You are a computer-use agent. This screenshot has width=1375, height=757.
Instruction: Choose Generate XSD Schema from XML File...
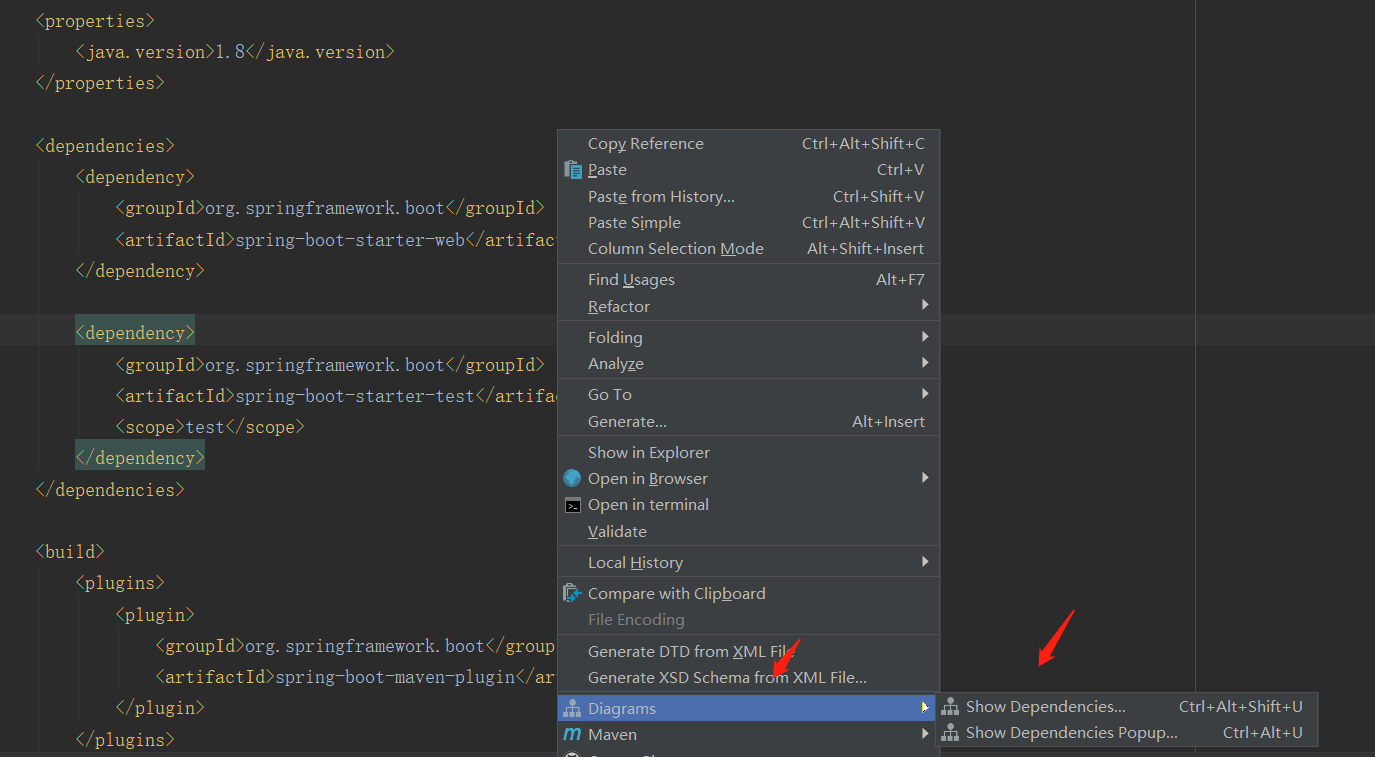[748, 677]
